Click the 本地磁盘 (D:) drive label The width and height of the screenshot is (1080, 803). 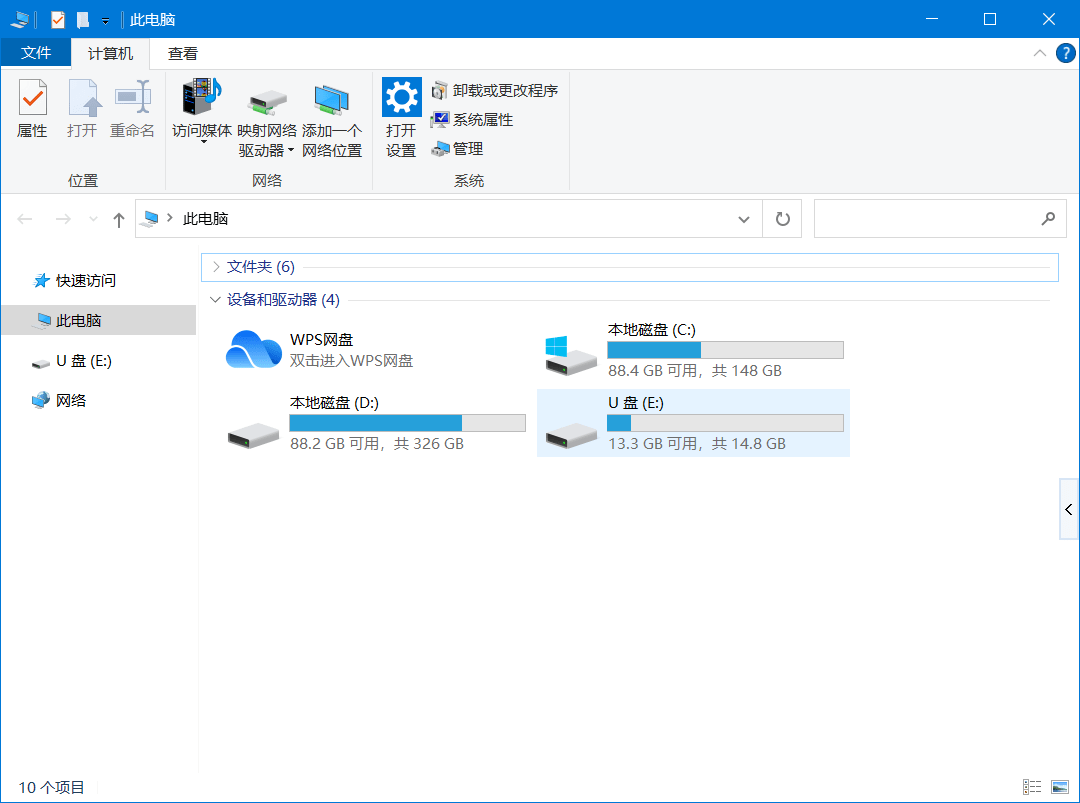[x=334, y=403]
